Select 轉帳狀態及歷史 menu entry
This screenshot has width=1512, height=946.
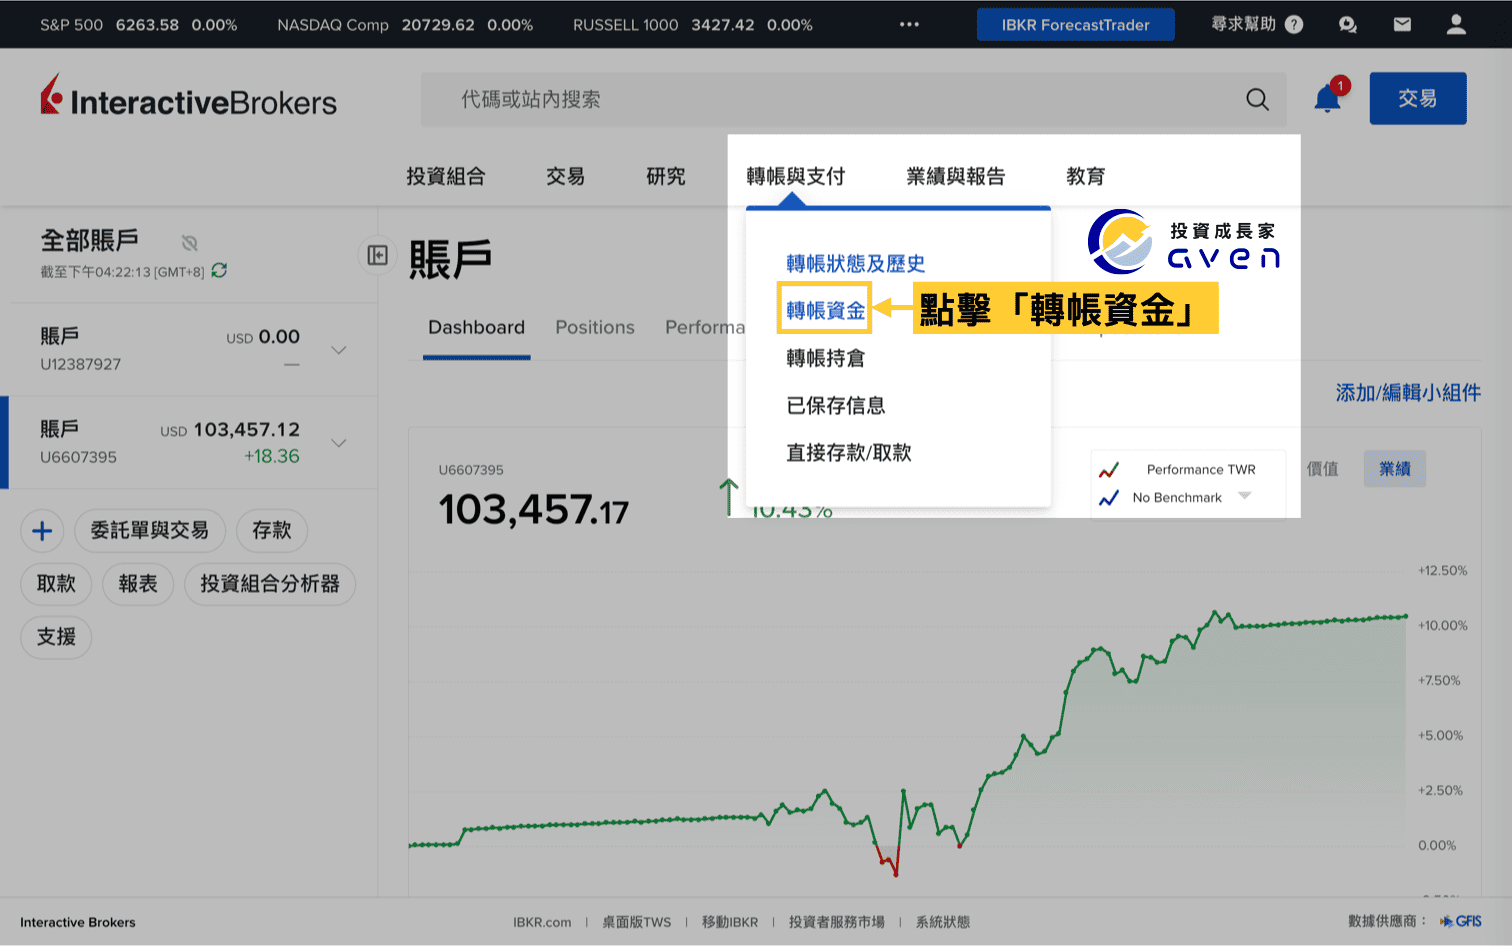tap(856, 263)
